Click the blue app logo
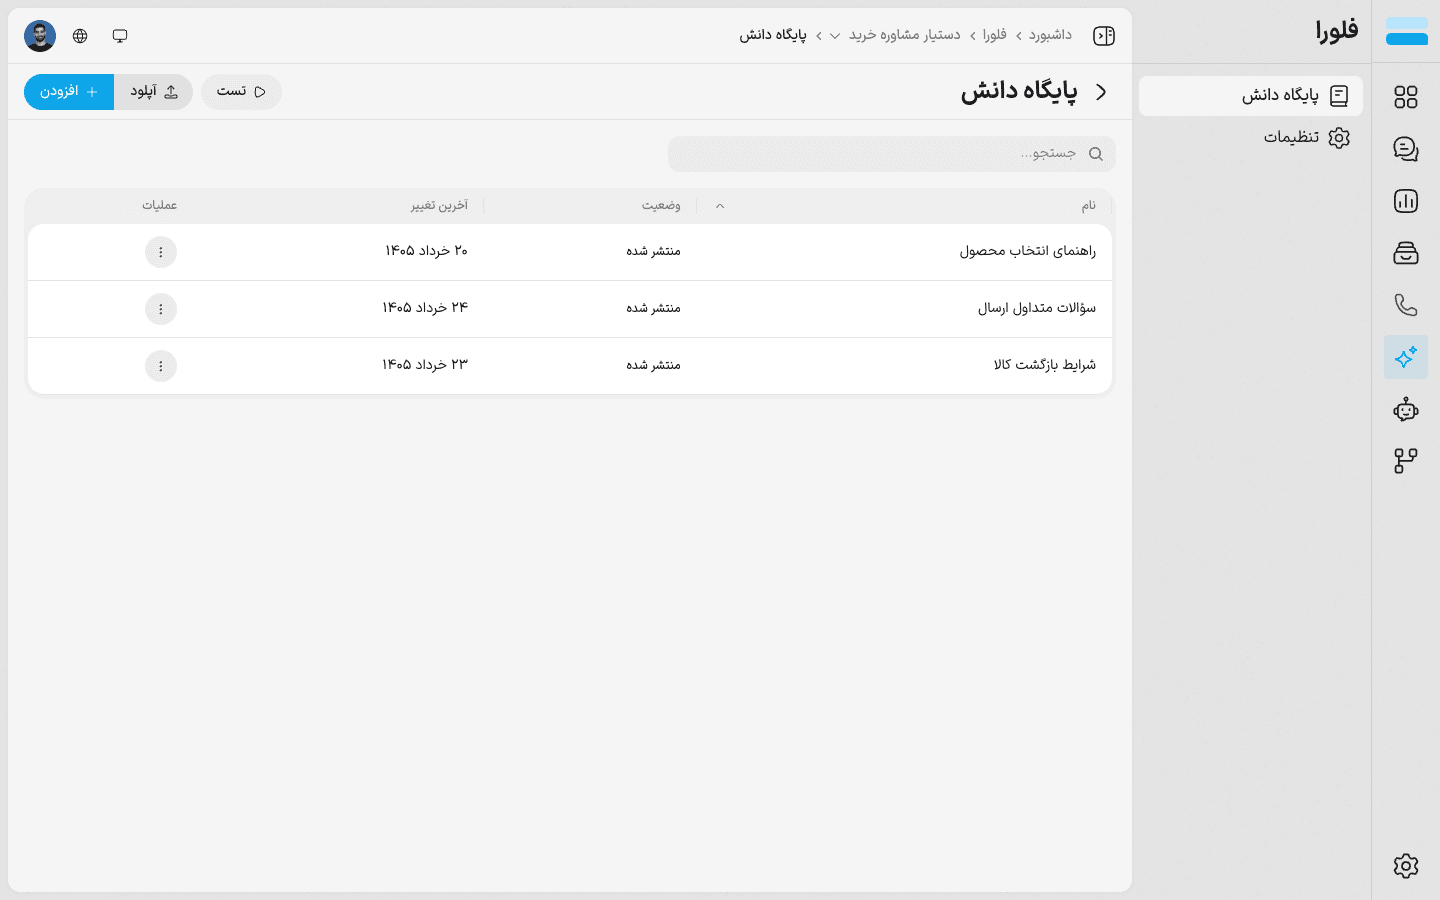This screenshot has height=900, width=1440. coord(1407,31)
